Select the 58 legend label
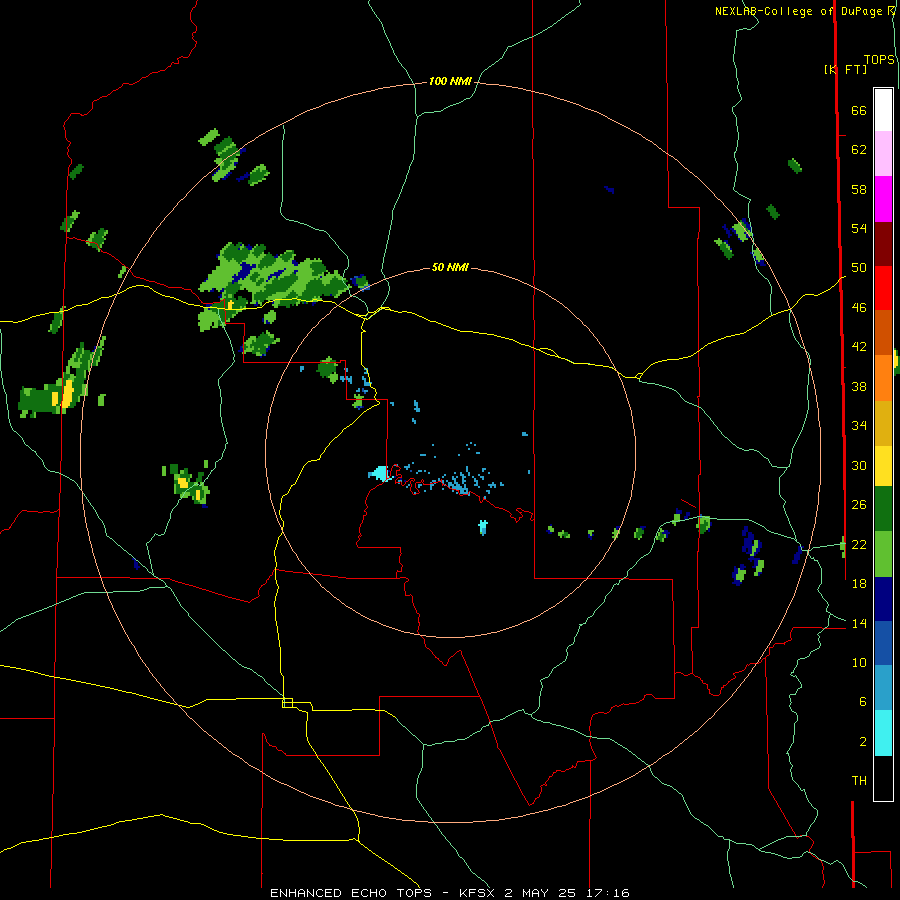This screenshot has width=900, height=900. click(x=859, y=189)
